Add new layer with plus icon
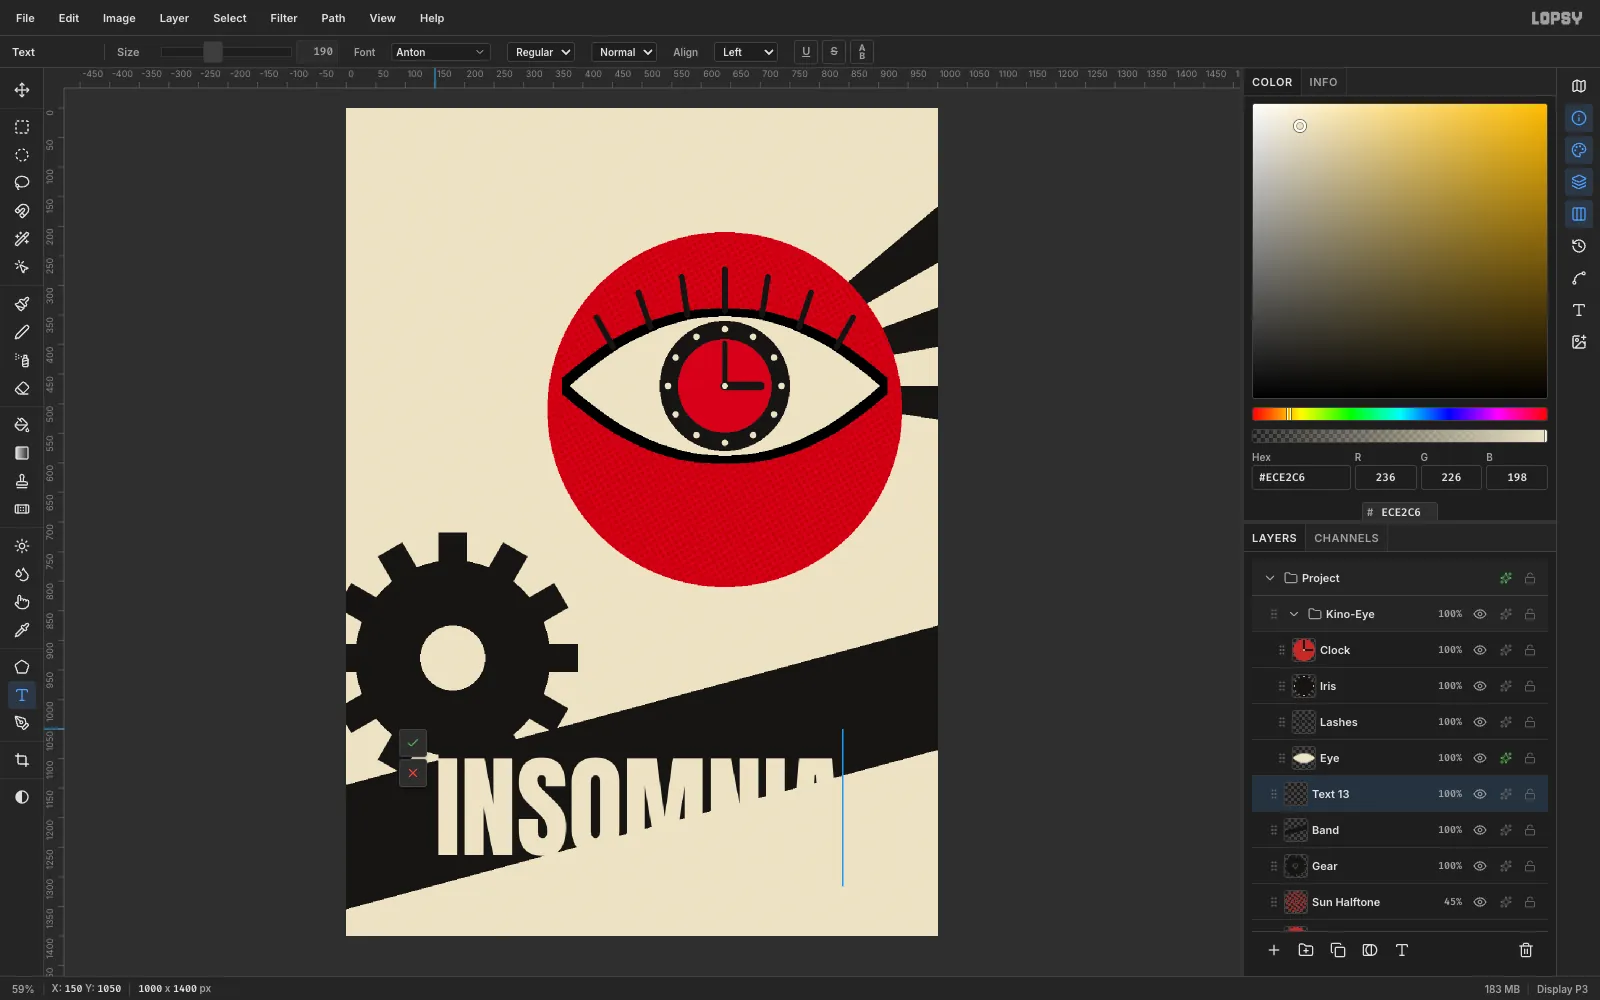The height and width of the screenshot is (1000, 1600). (x=1274, y=950)
